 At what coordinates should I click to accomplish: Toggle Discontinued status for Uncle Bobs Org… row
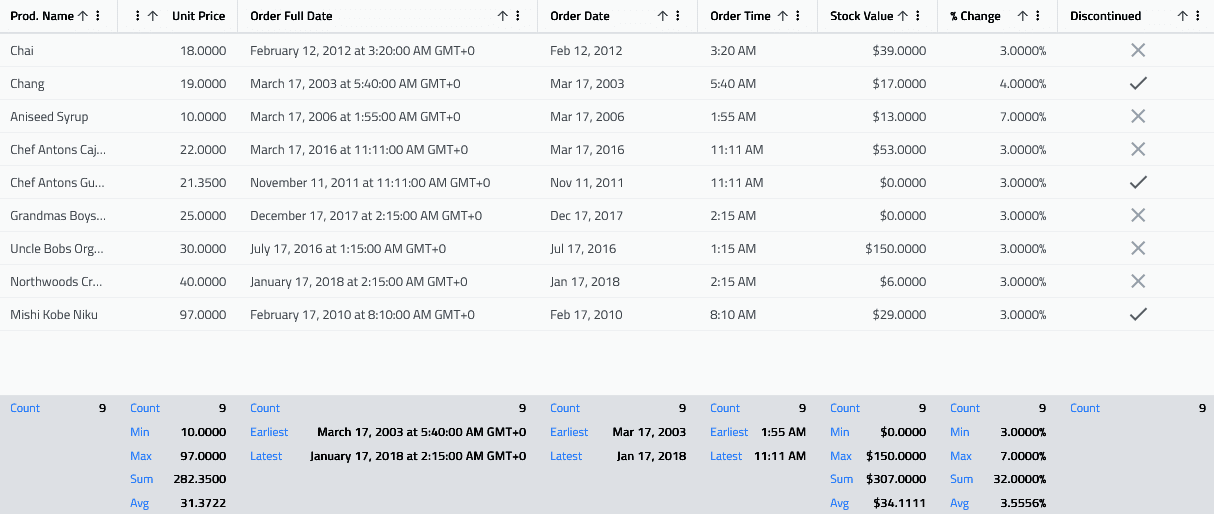pyautogui.click(x=1137, y=248)
